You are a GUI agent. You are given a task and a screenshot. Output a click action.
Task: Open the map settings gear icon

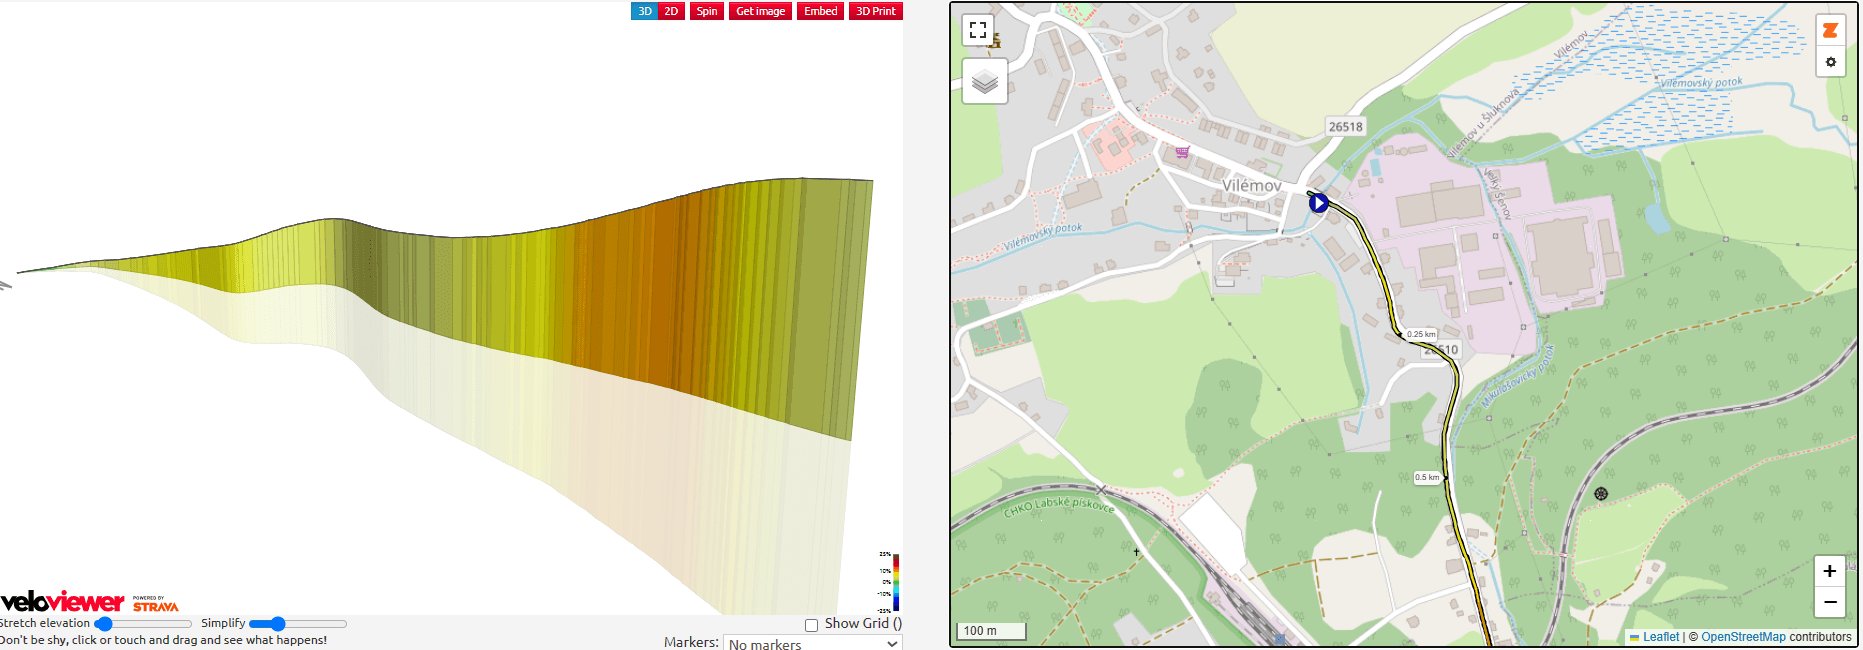click(1830, 62)
